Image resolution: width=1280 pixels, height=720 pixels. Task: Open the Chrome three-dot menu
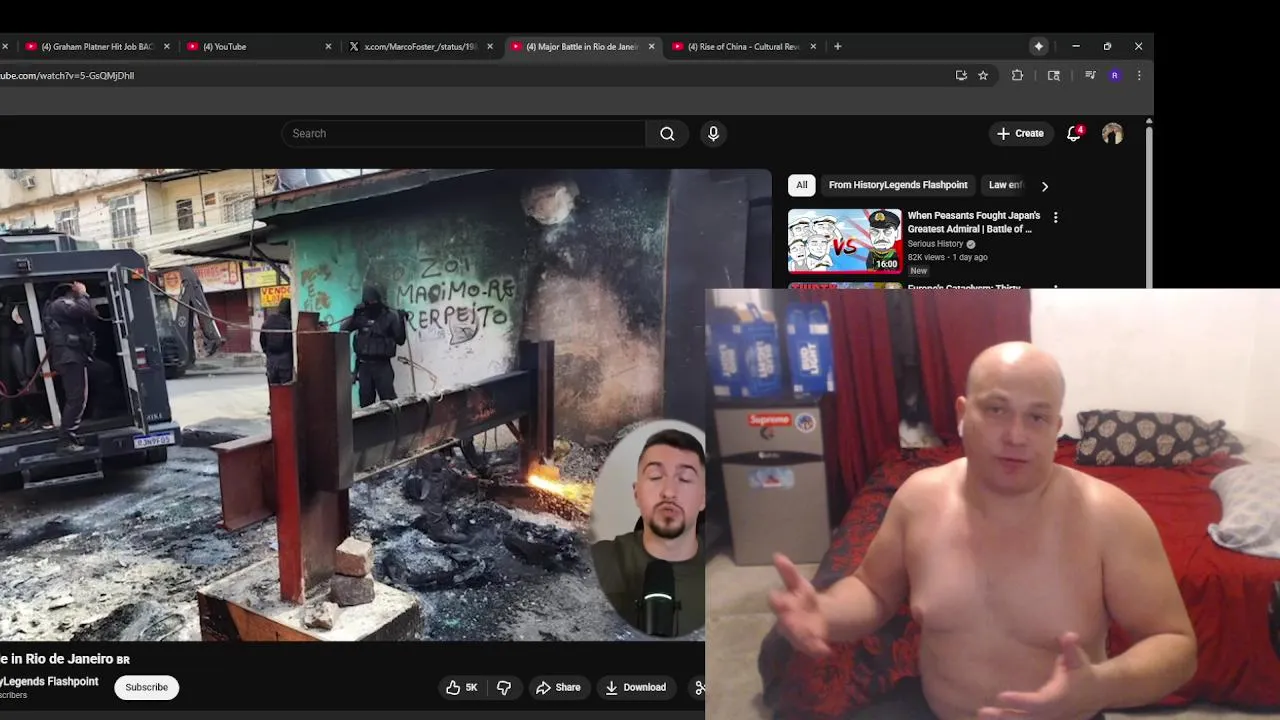tap(1139, 75)
